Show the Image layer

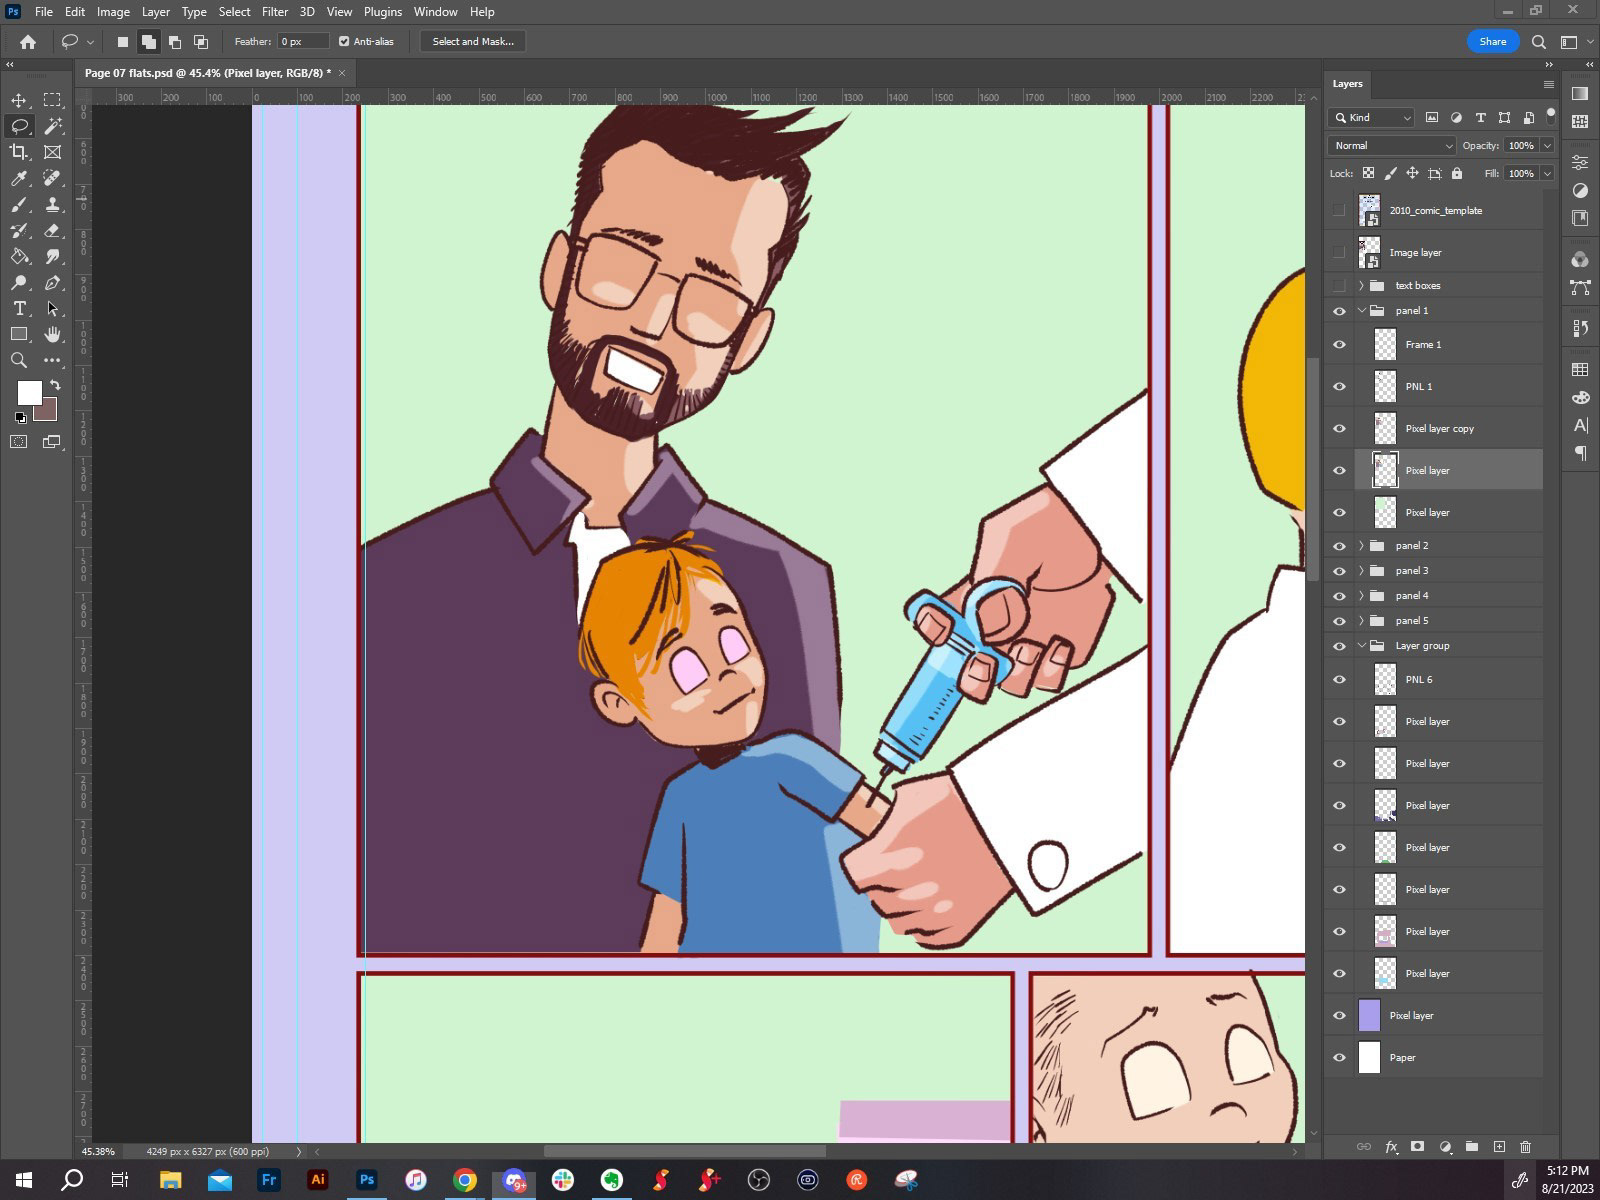(1339, 252)
